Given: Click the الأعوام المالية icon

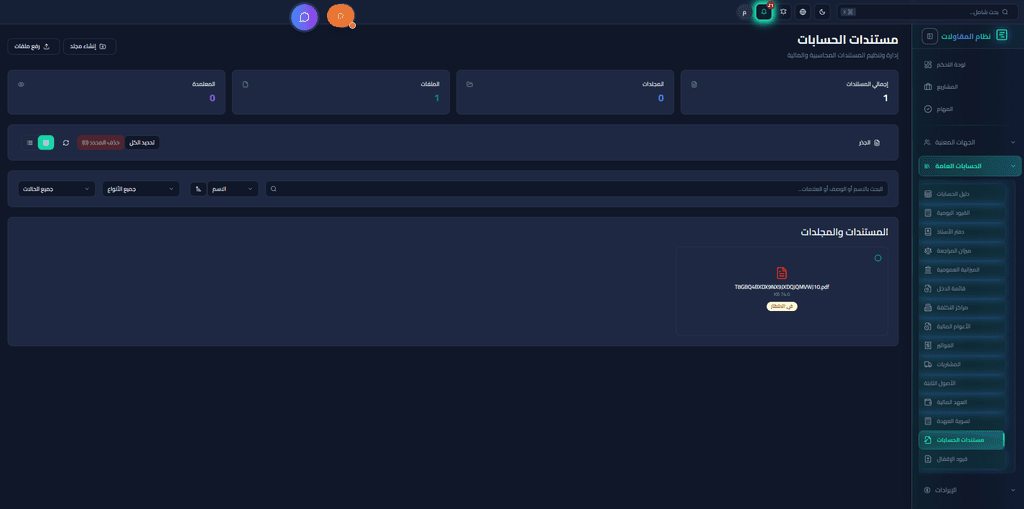Looking at the screenshot, I should pyautogui.click(x=928, y=326).
